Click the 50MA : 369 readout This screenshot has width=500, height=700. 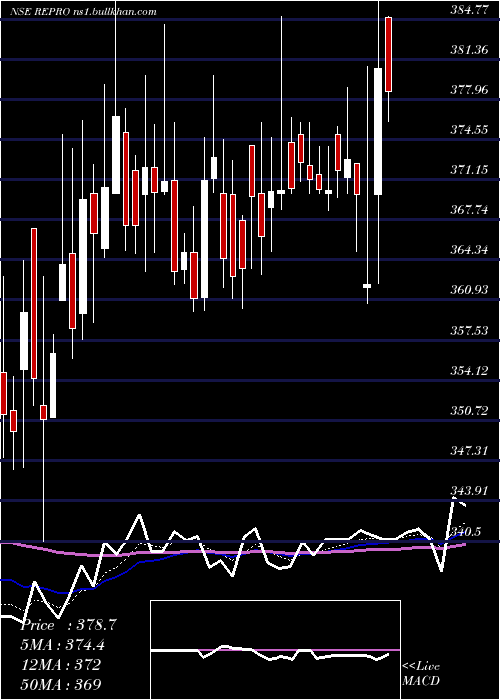[61, 684]
